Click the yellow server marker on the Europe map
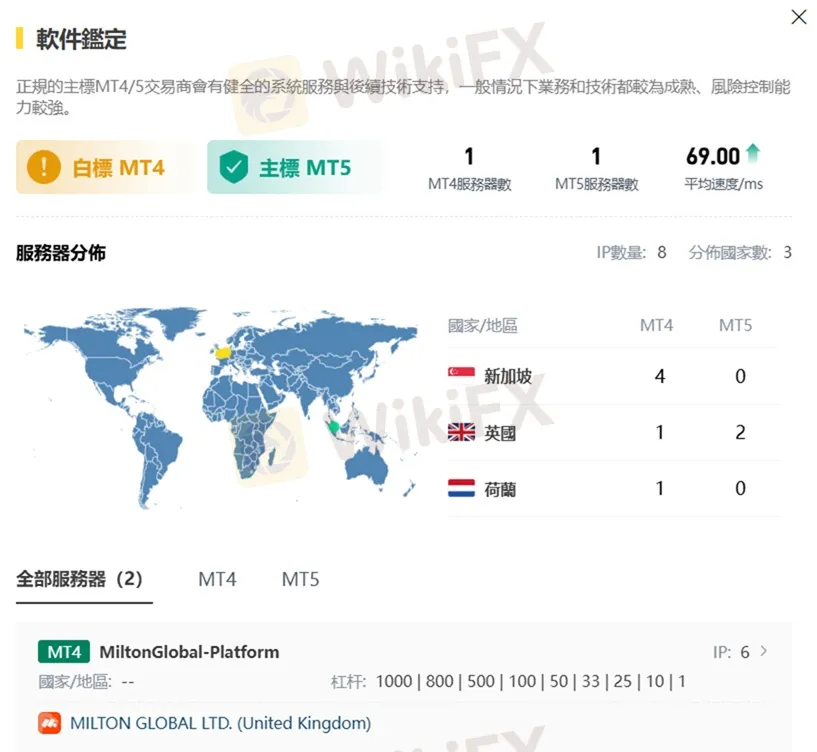The image size is (817, 752). pyautogui.click(x=222, y=353)
